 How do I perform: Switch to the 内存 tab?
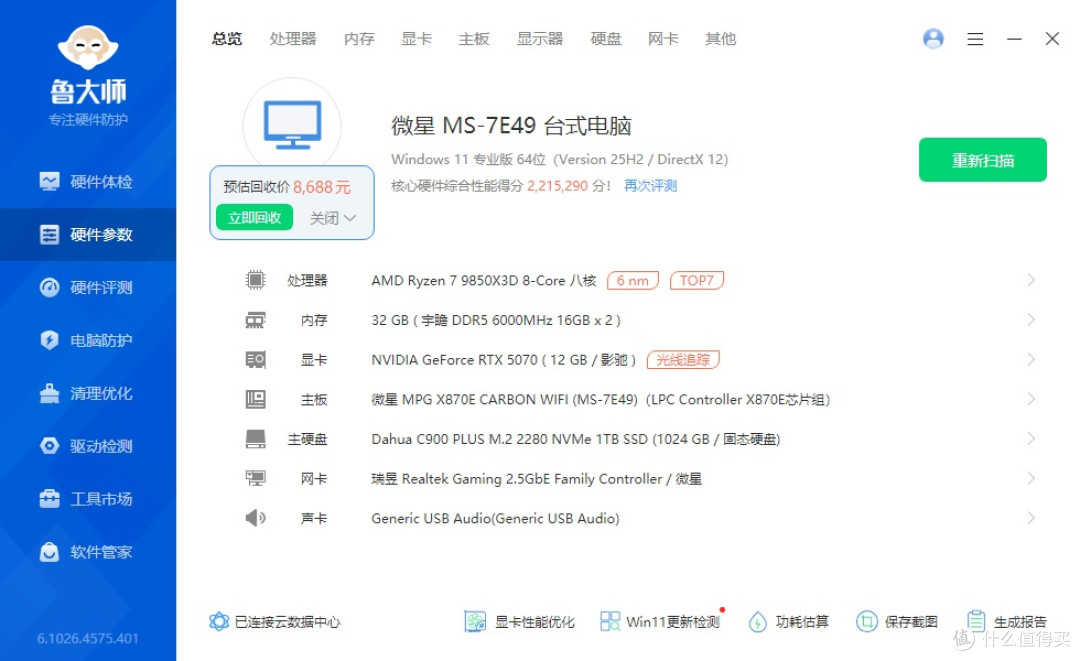click(359, 39)
